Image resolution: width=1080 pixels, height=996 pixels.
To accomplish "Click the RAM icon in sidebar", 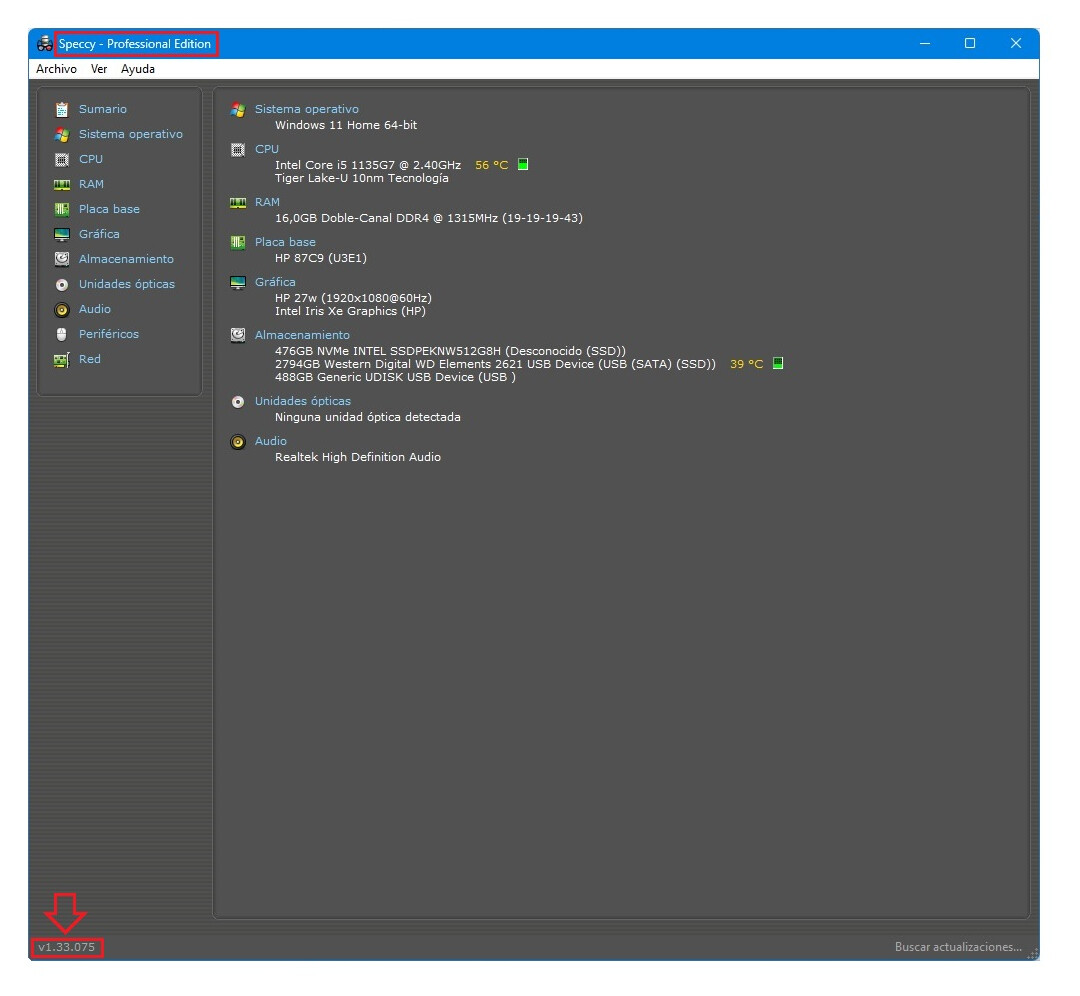I will (x=61, y=184).
